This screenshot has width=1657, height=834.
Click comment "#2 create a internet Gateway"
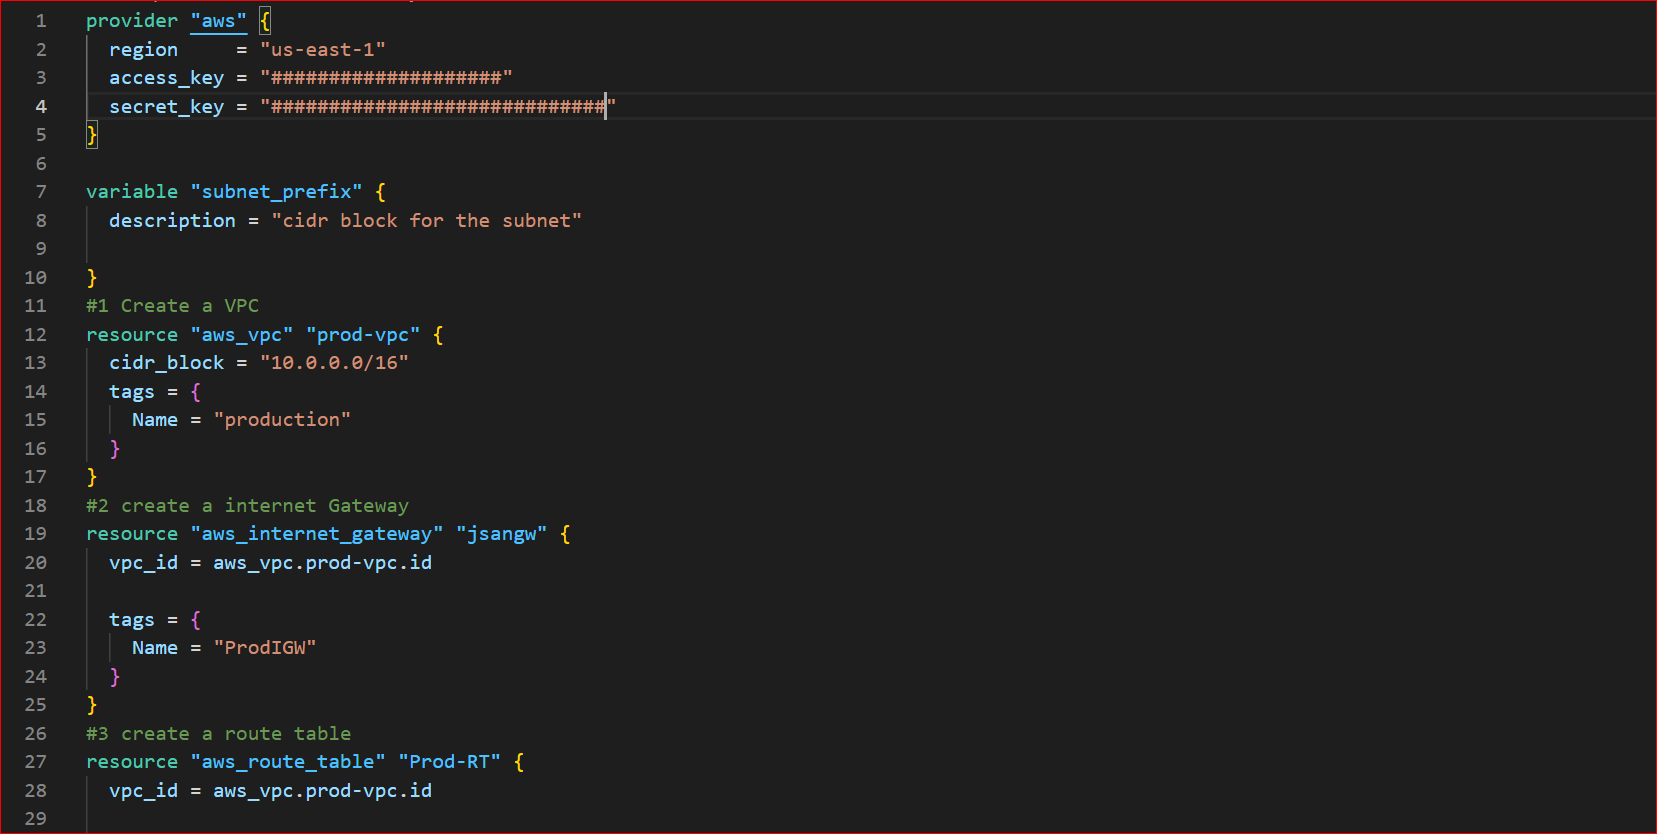248,506
